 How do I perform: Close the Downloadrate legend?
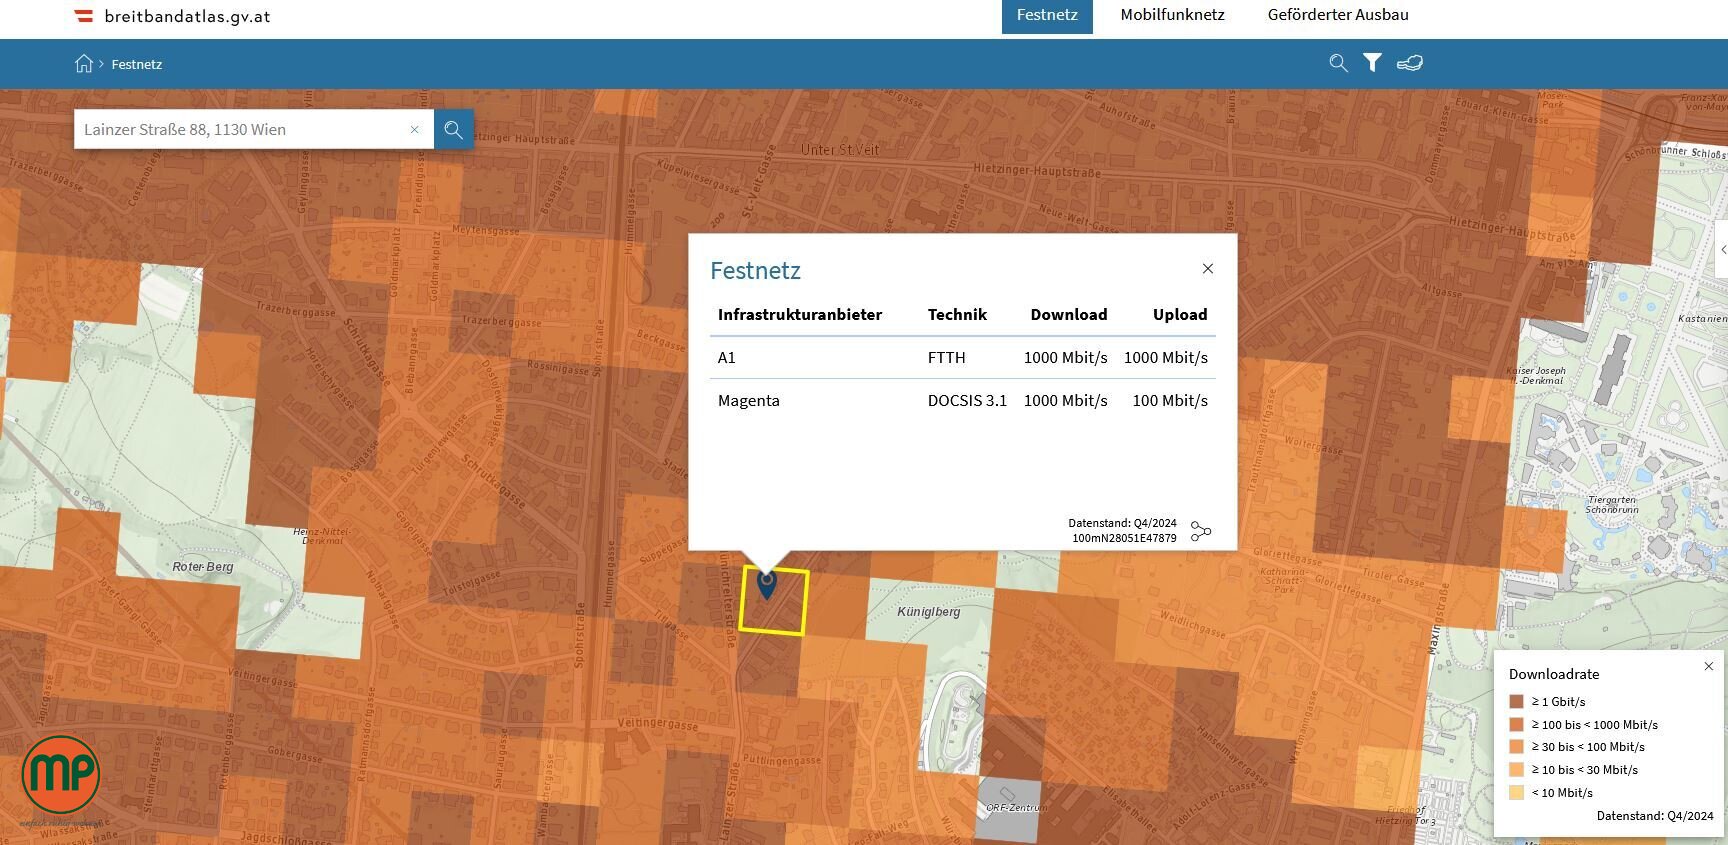(x=1709, y=666)
